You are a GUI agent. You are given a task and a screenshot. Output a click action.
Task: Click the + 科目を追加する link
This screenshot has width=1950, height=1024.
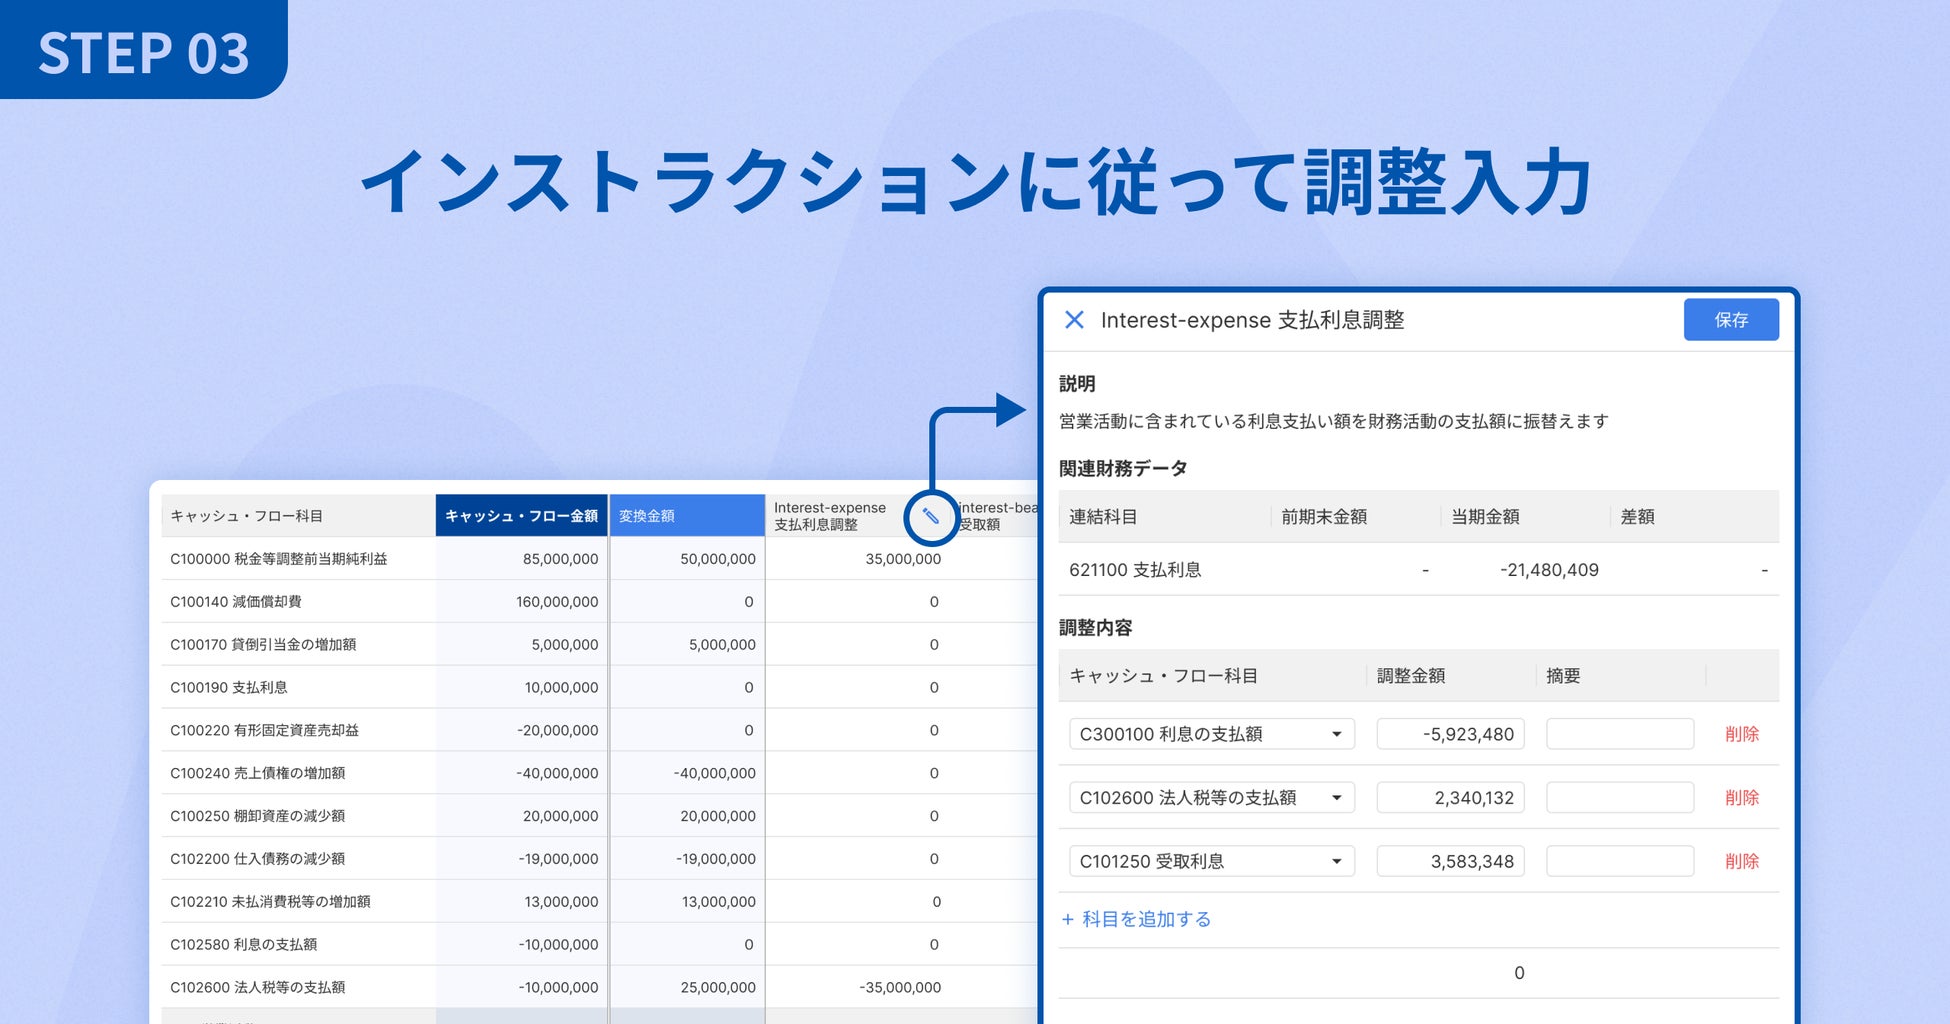pos(1136,919)
